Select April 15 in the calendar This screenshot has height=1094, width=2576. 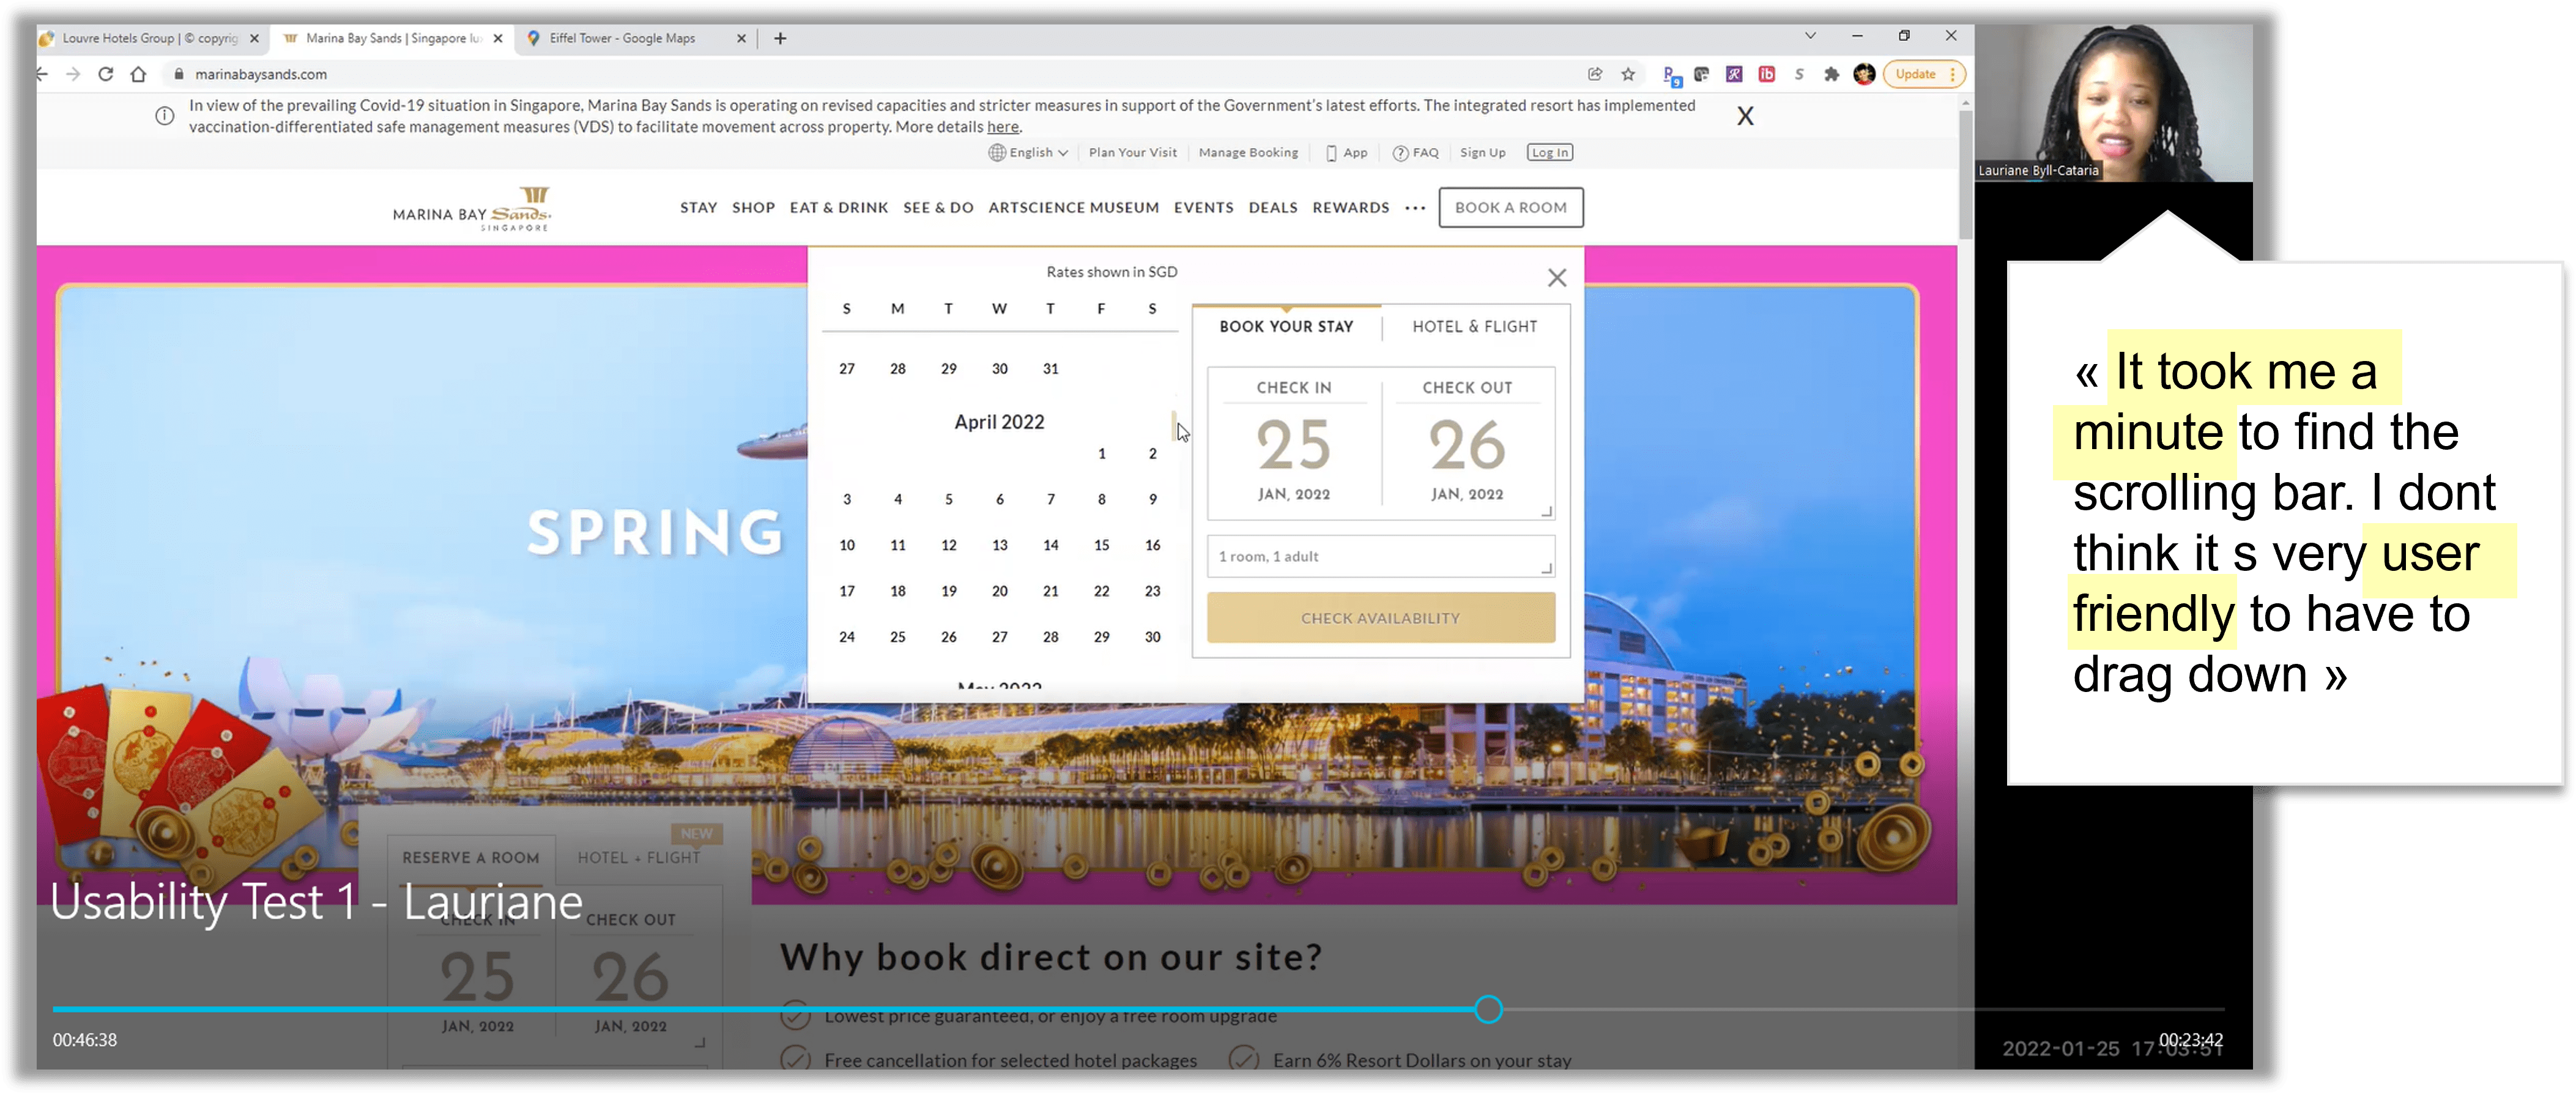pos(1101,545)
